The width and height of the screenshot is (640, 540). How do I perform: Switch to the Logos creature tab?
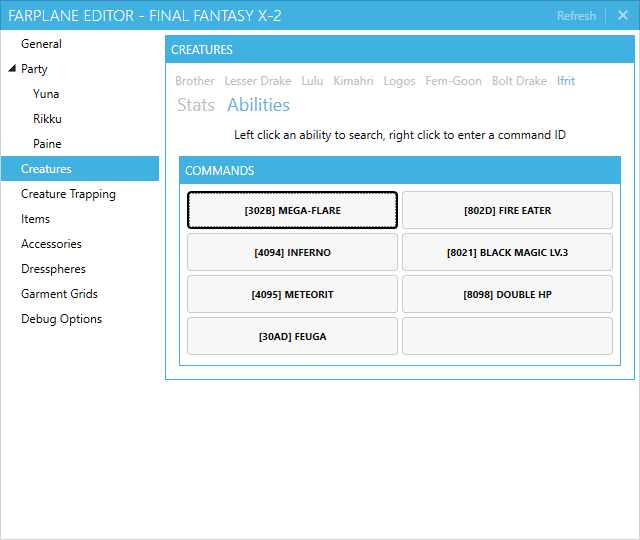400,81
